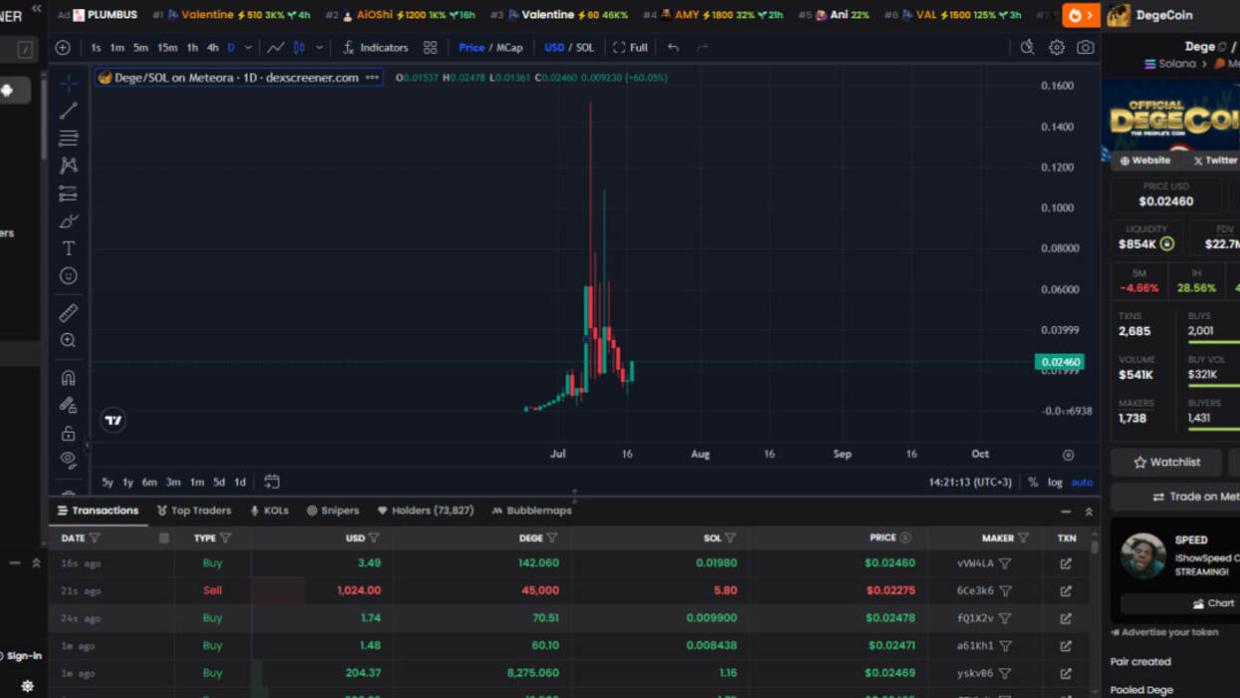Open the symbol legend options ellipsis
The image size is (1240, 698).
(372, 77)
